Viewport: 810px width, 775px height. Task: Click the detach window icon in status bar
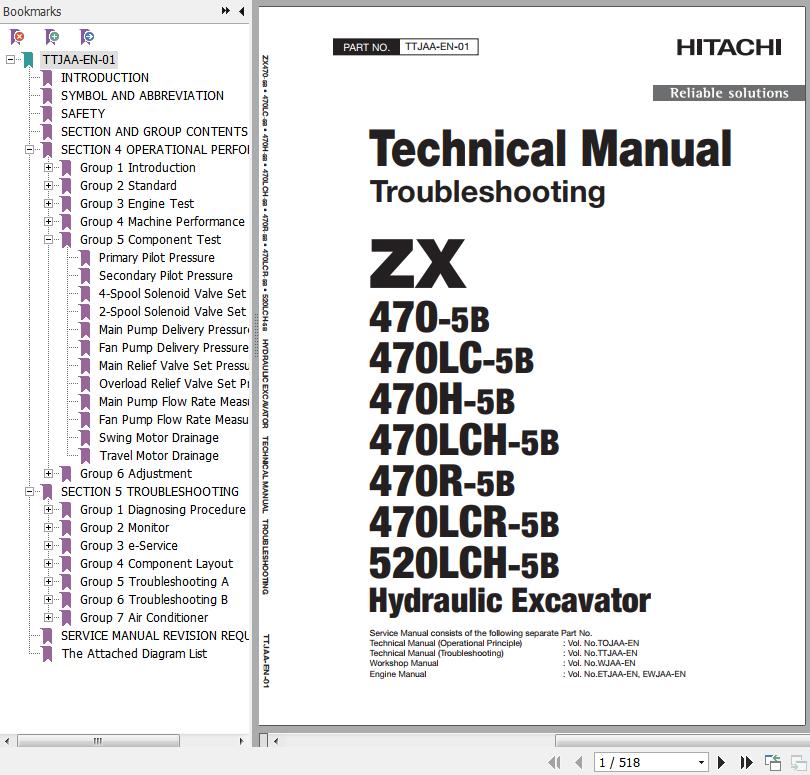point(799,762)
